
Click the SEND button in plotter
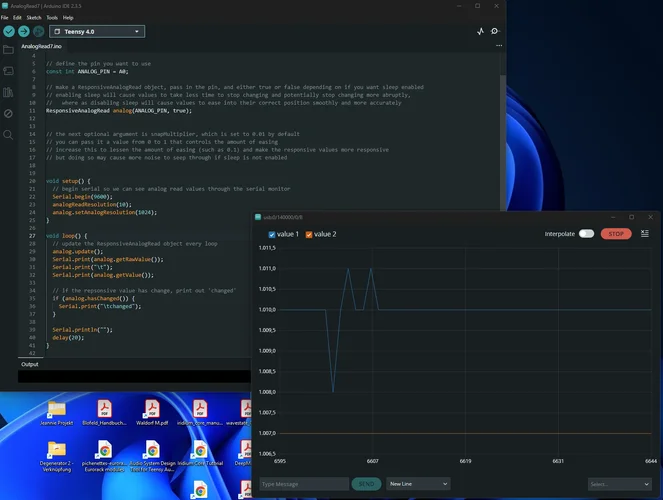(x=366, y=484)
